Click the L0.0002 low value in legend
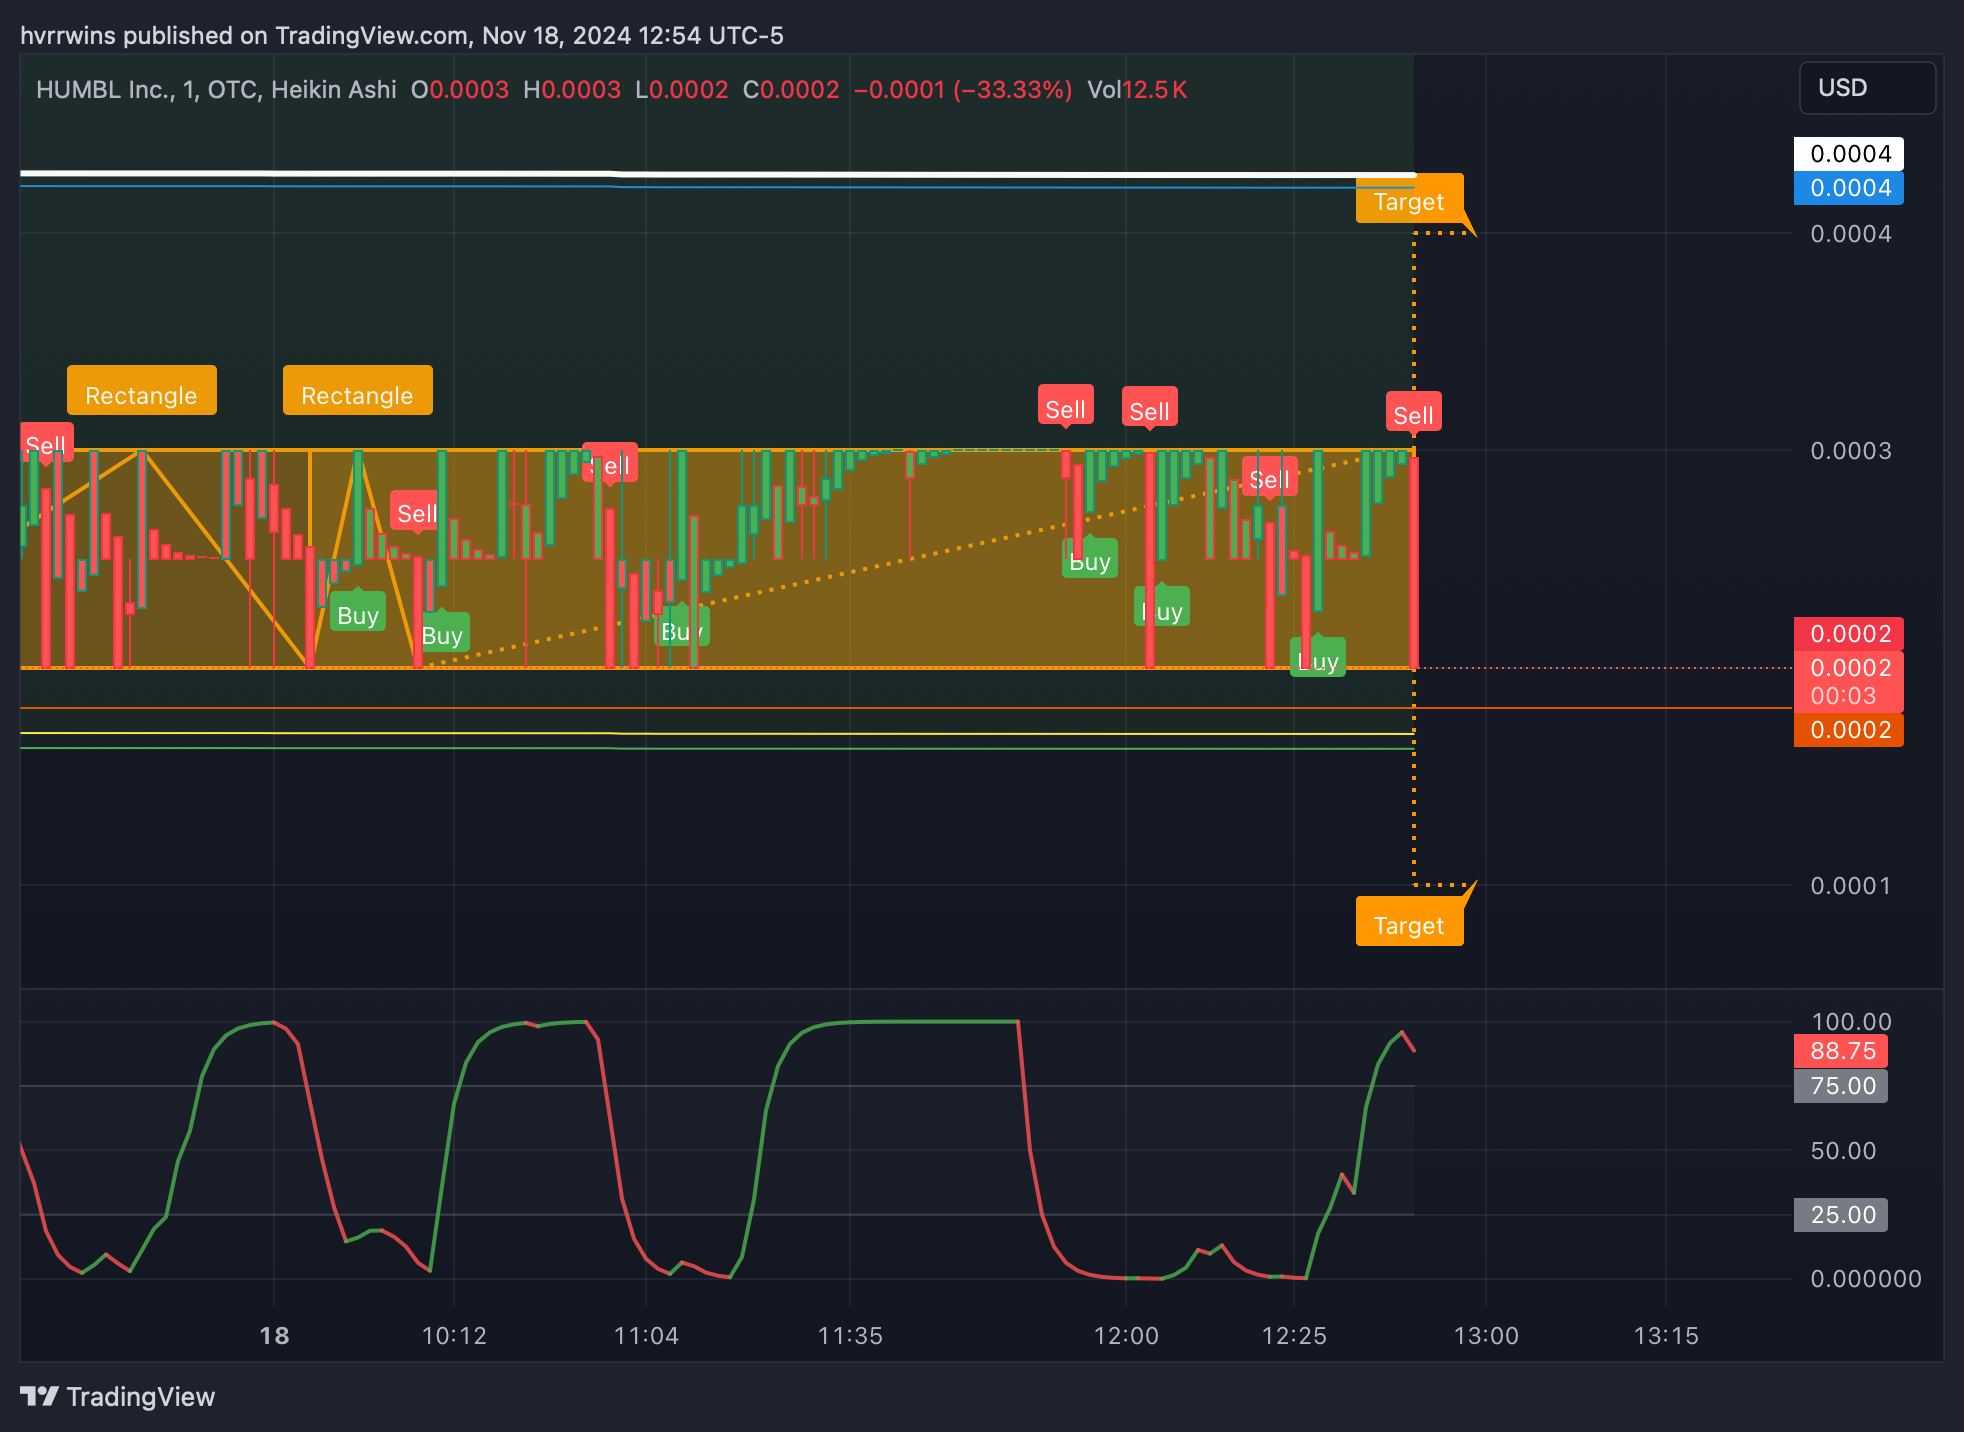 (x=682, y=90)
